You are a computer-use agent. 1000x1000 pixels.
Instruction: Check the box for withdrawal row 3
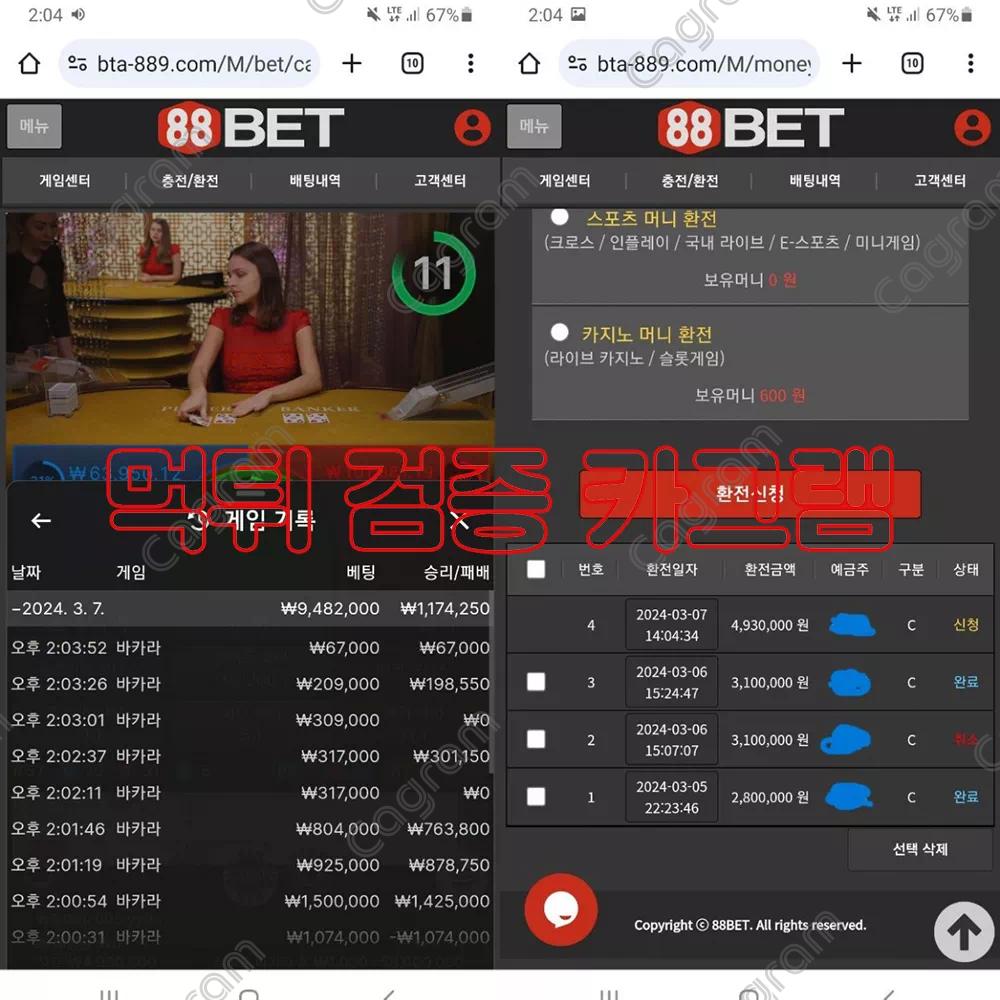point(537,682)
